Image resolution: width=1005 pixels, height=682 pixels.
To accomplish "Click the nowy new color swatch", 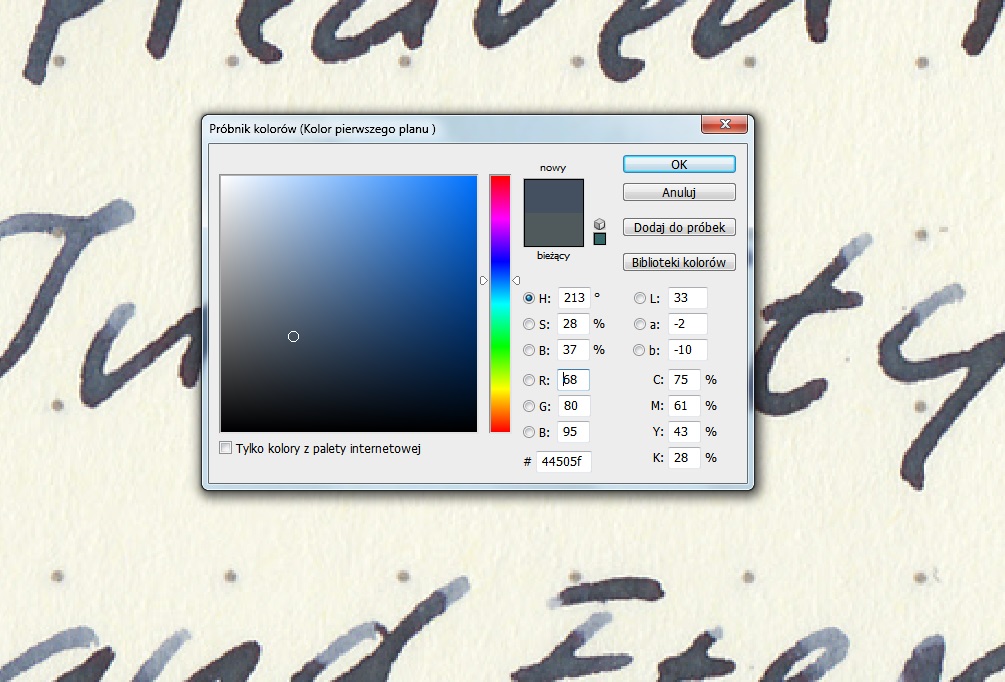I will 553,195.
